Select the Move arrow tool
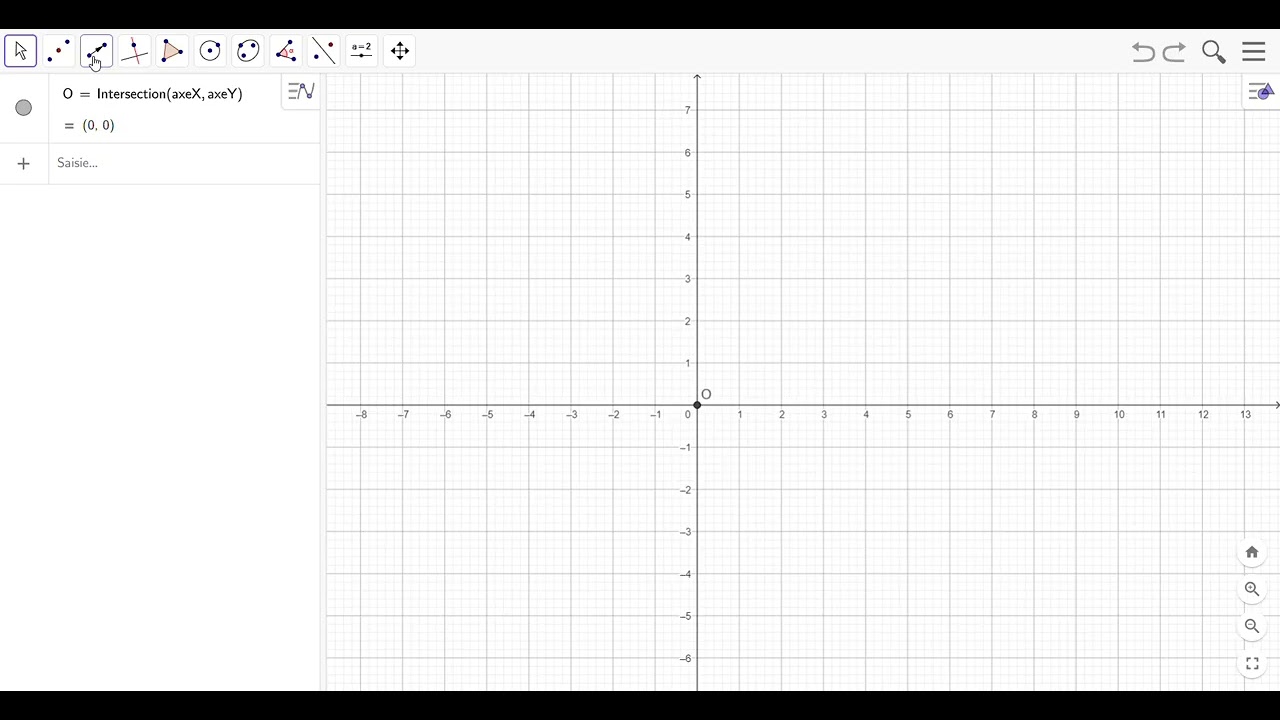 [20, 51]
